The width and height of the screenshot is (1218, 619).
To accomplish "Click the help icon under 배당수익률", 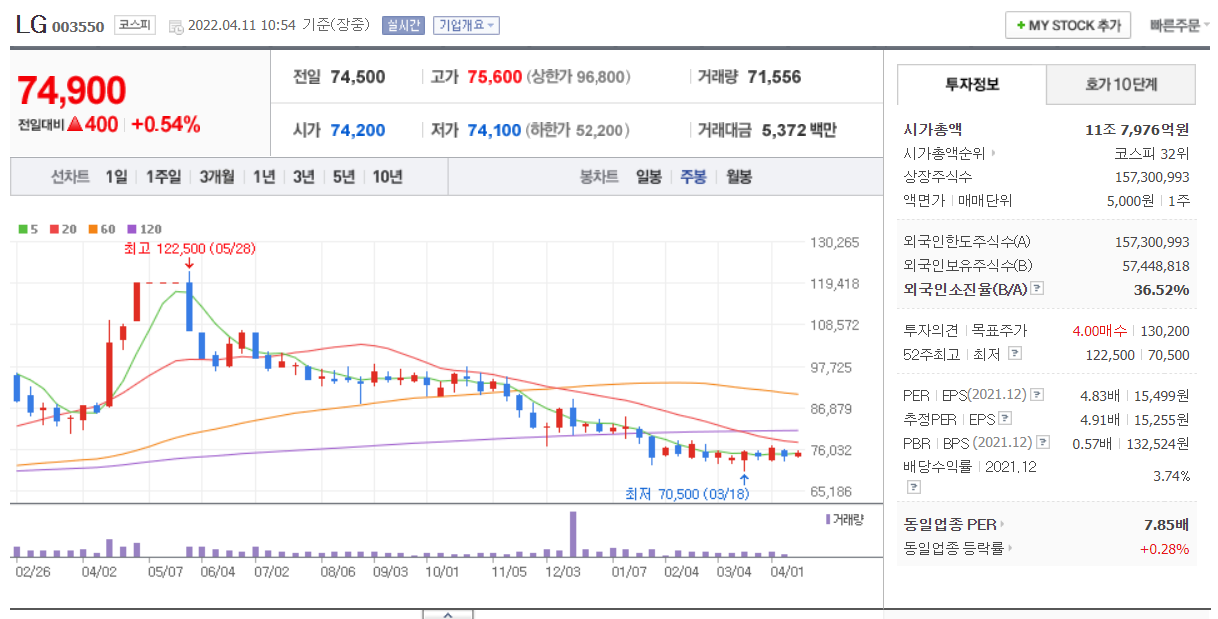I will coord(913,487).
